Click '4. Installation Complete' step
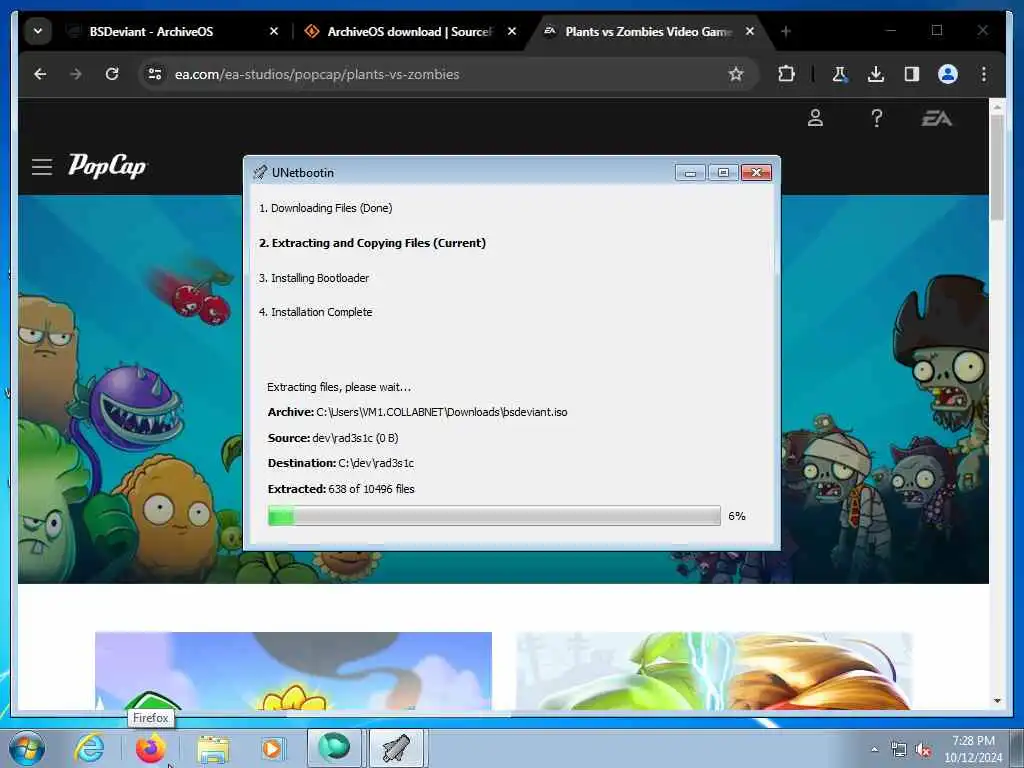This screenshot has width=1024, height=768. point(315,312)
